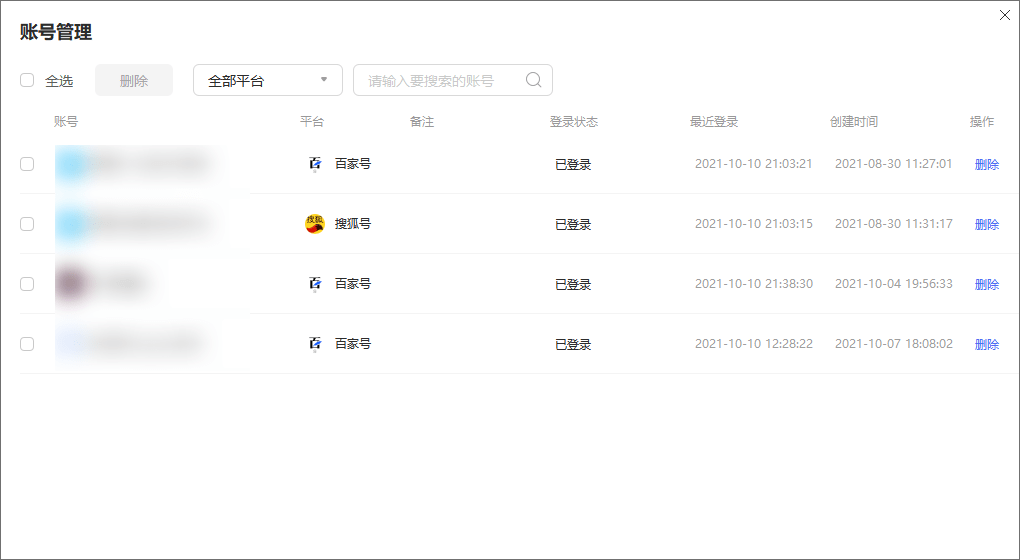Screen dimensions: 1020x560
Task: Click last login 2021-10-10 21:38:30
Action: 753,284
